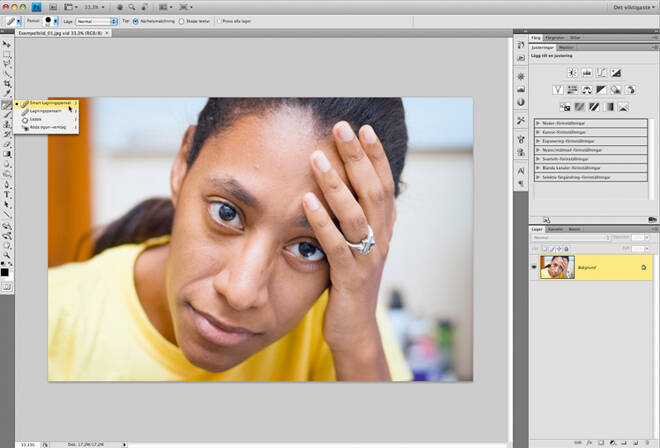Choose Lagningspenseln from the tool flyout
Screen dimensions: 660x448
pyautogui.click(x=45, y=111)
